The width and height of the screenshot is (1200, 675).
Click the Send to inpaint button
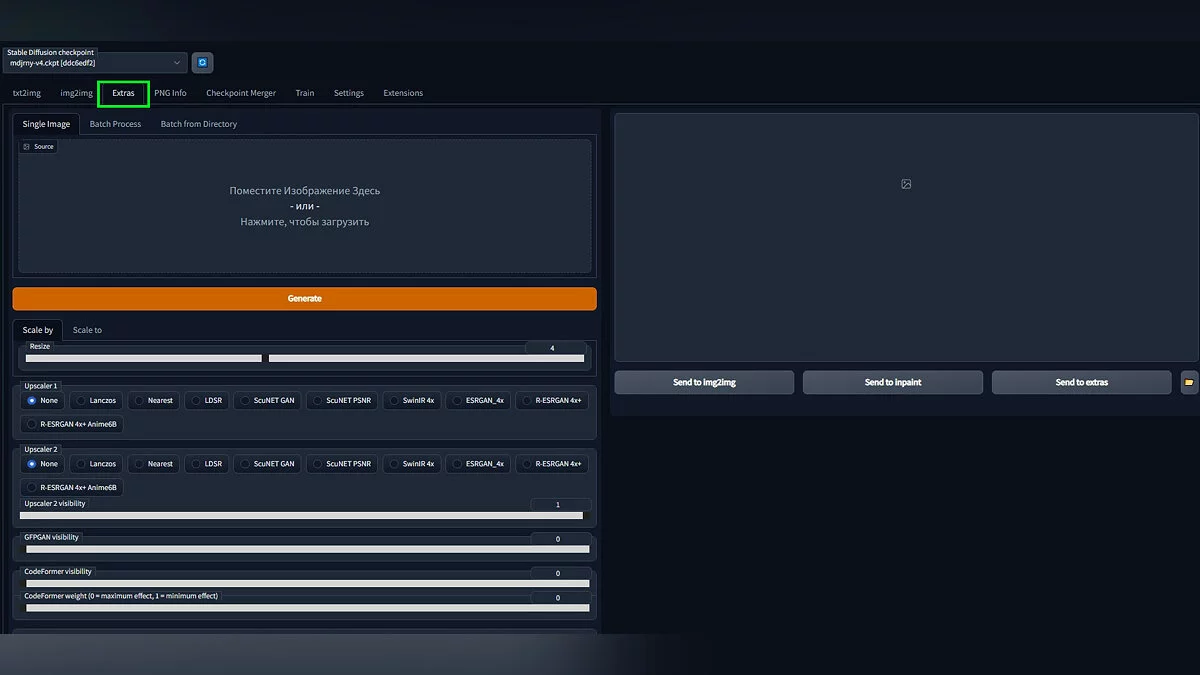coord(893,382)
